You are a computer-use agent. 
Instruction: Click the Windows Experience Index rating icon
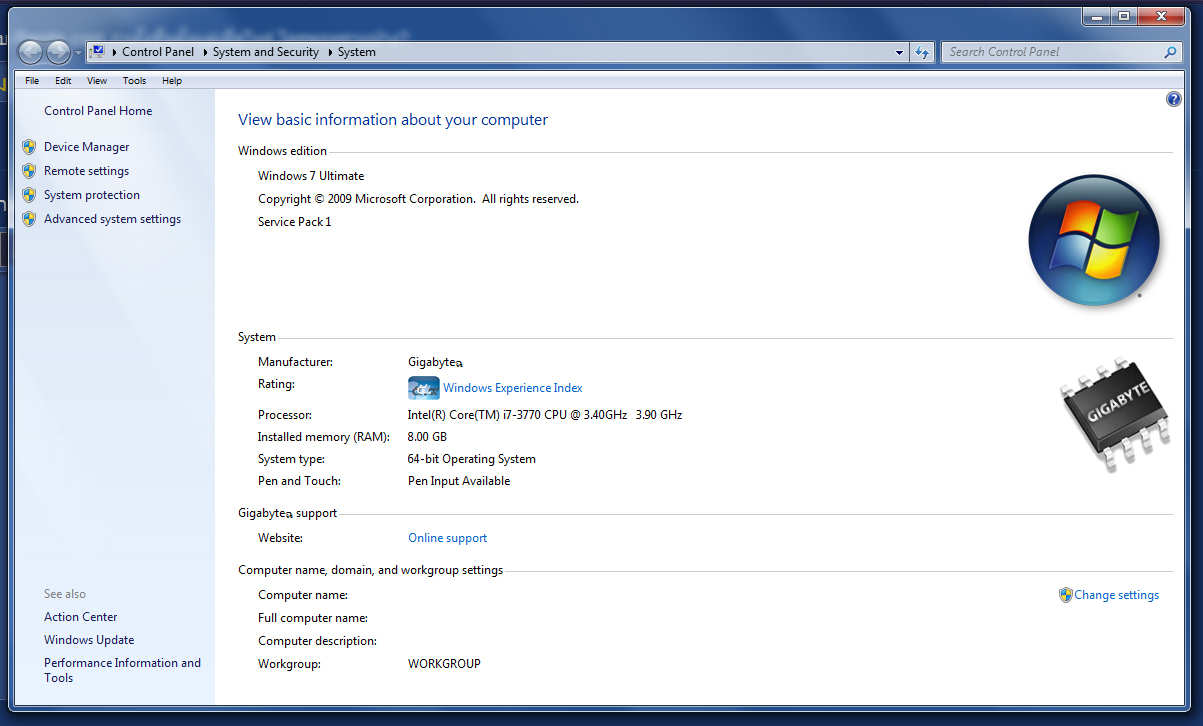[x=424, y=388]
